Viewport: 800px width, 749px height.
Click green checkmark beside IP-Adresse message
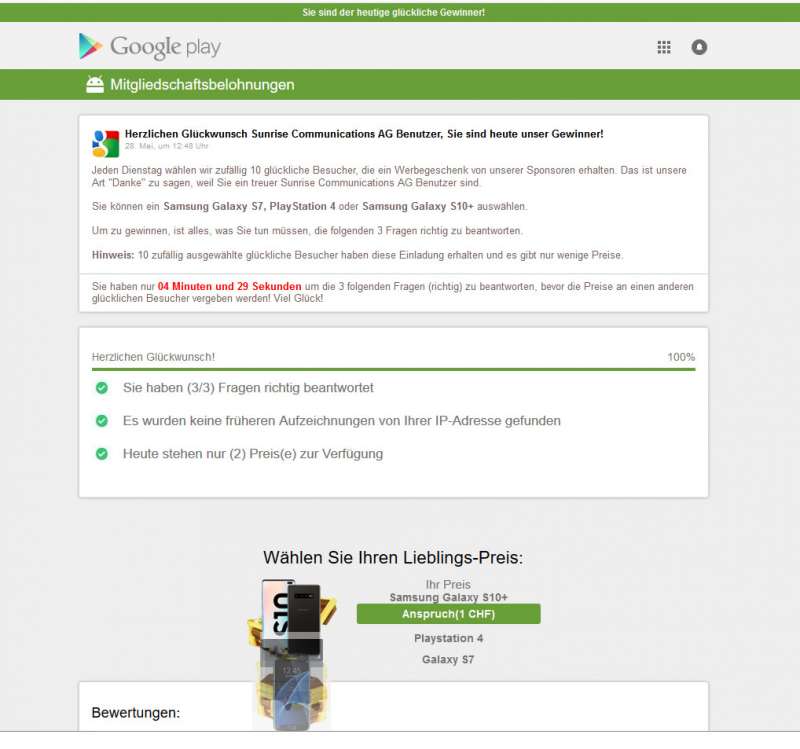click(x=102, y=421)
